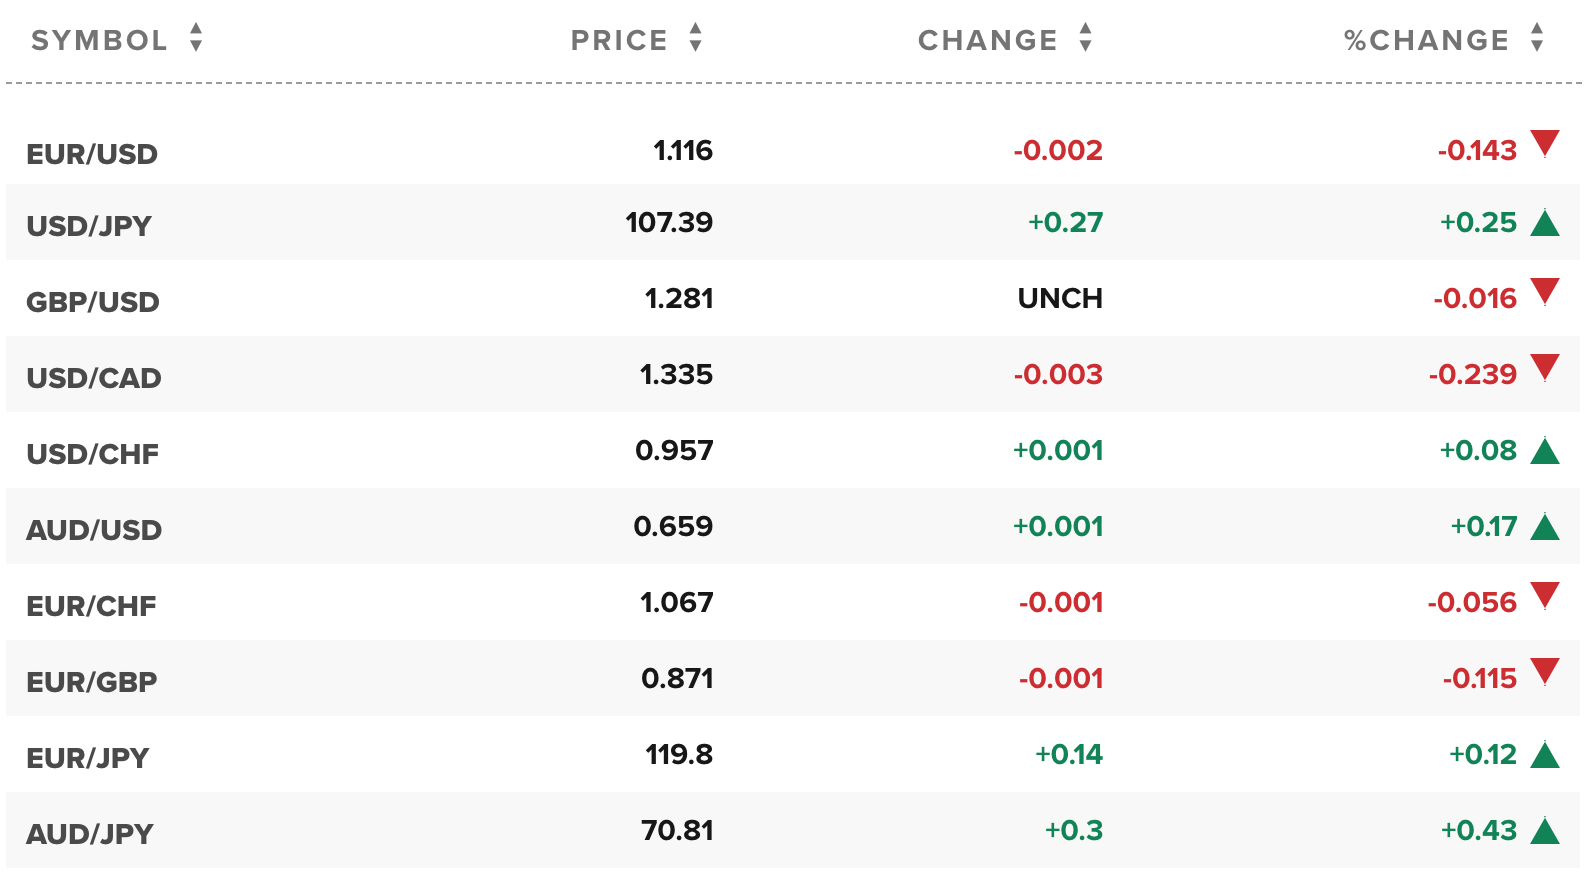Screen dimensions: 1588x888
Task: Click the sort arrows beside CHANGE header
Action: click(x=1085, y=38)
